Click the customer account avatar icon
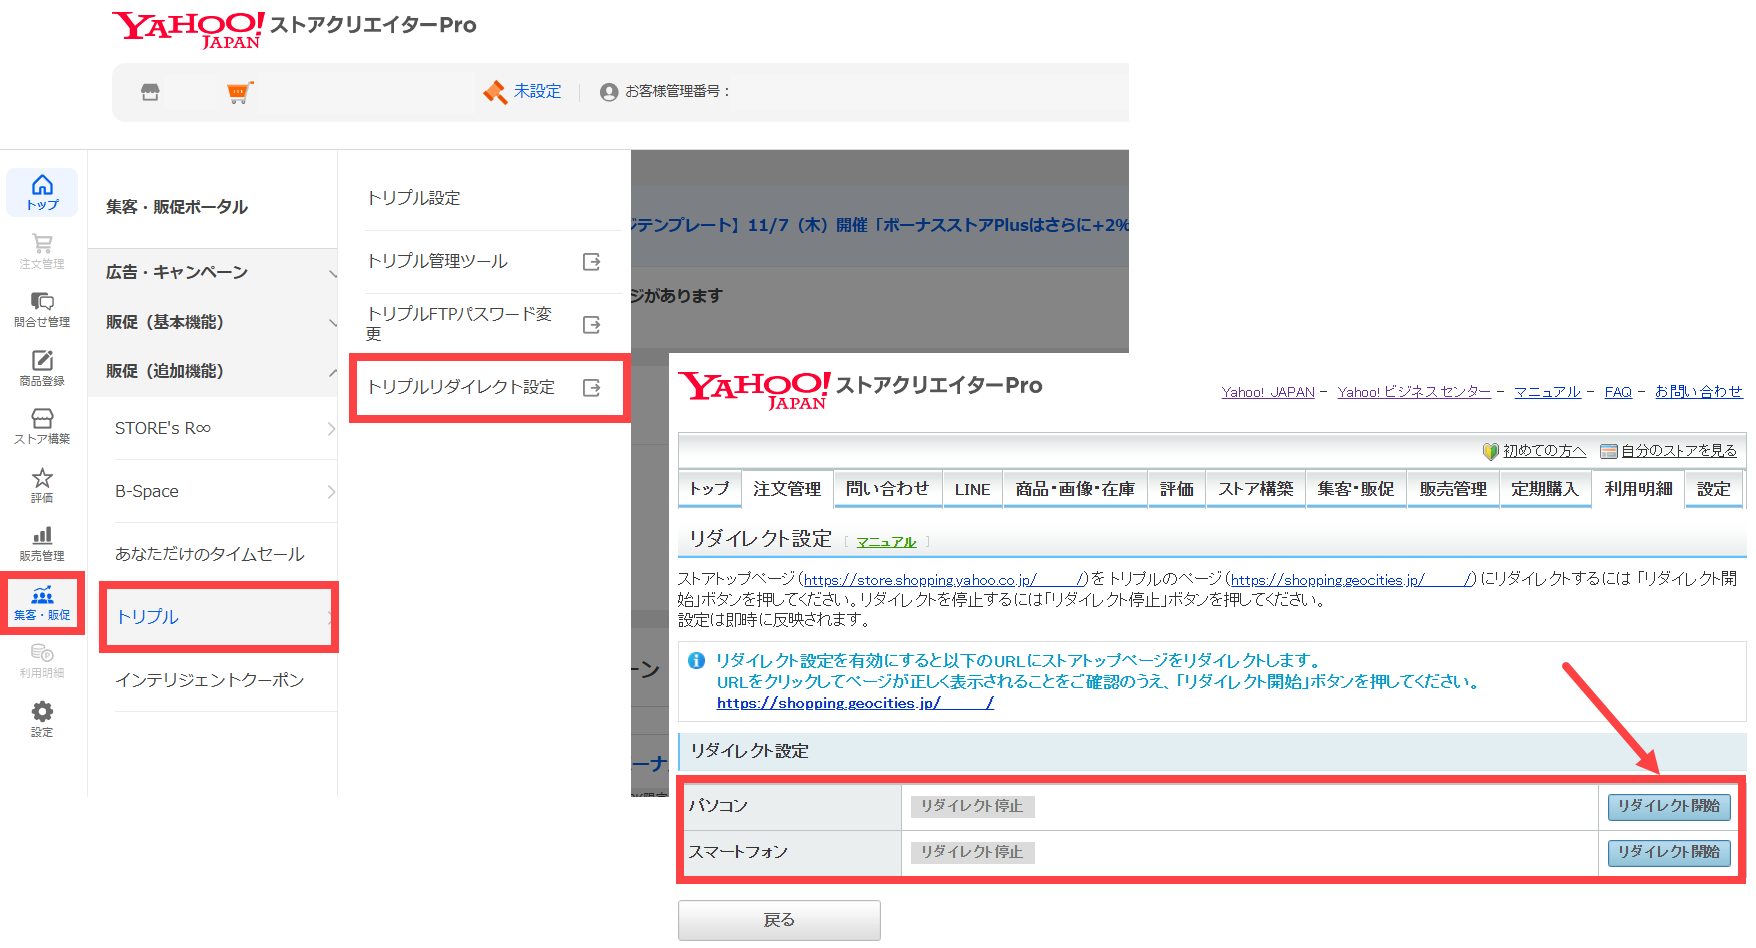Screen dimensions: 1756x948 coord(609,92)
